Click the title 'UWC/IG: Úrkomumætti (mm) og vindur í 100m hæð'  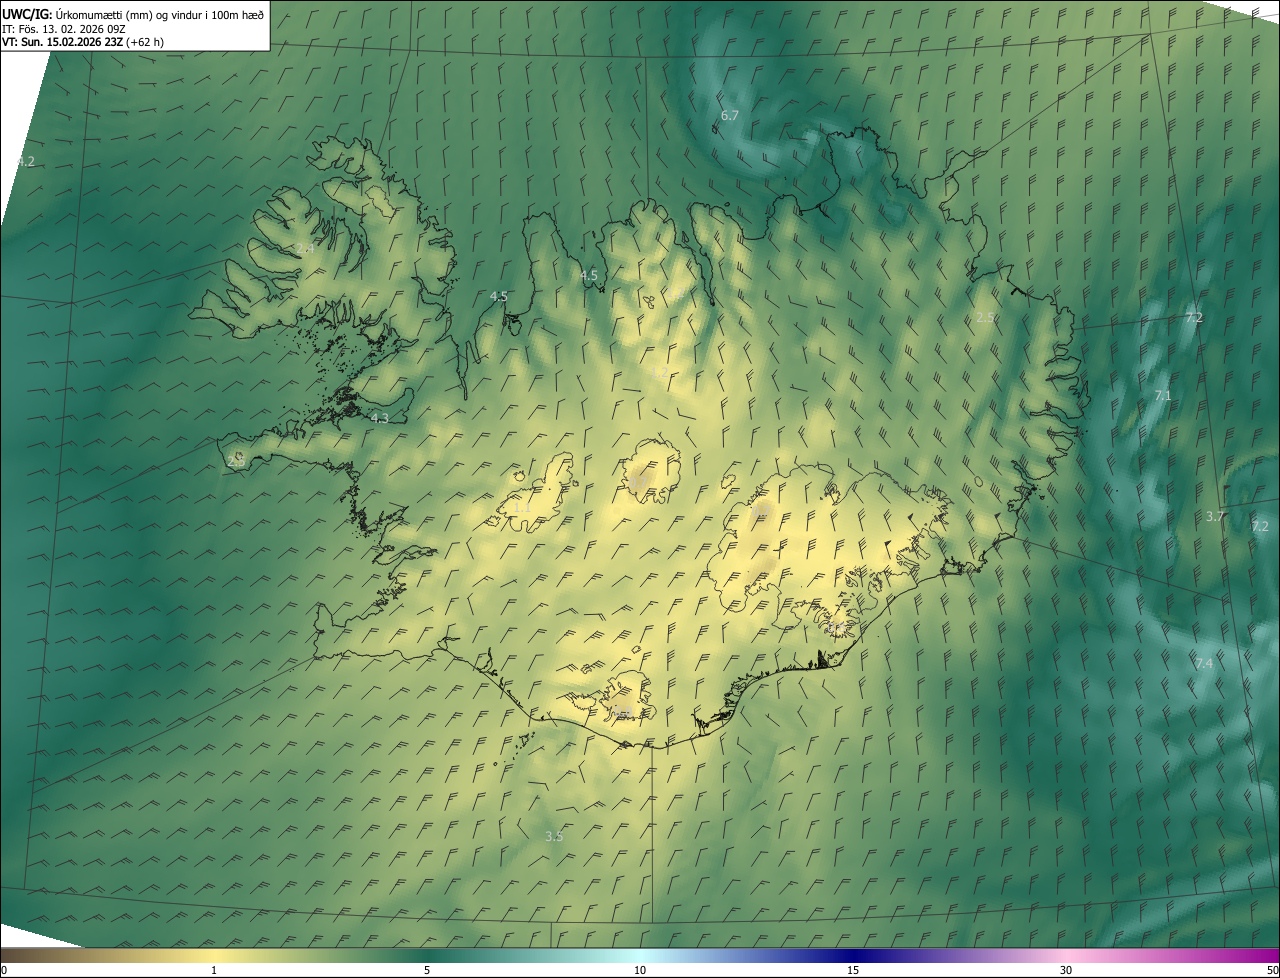point(134,14)
